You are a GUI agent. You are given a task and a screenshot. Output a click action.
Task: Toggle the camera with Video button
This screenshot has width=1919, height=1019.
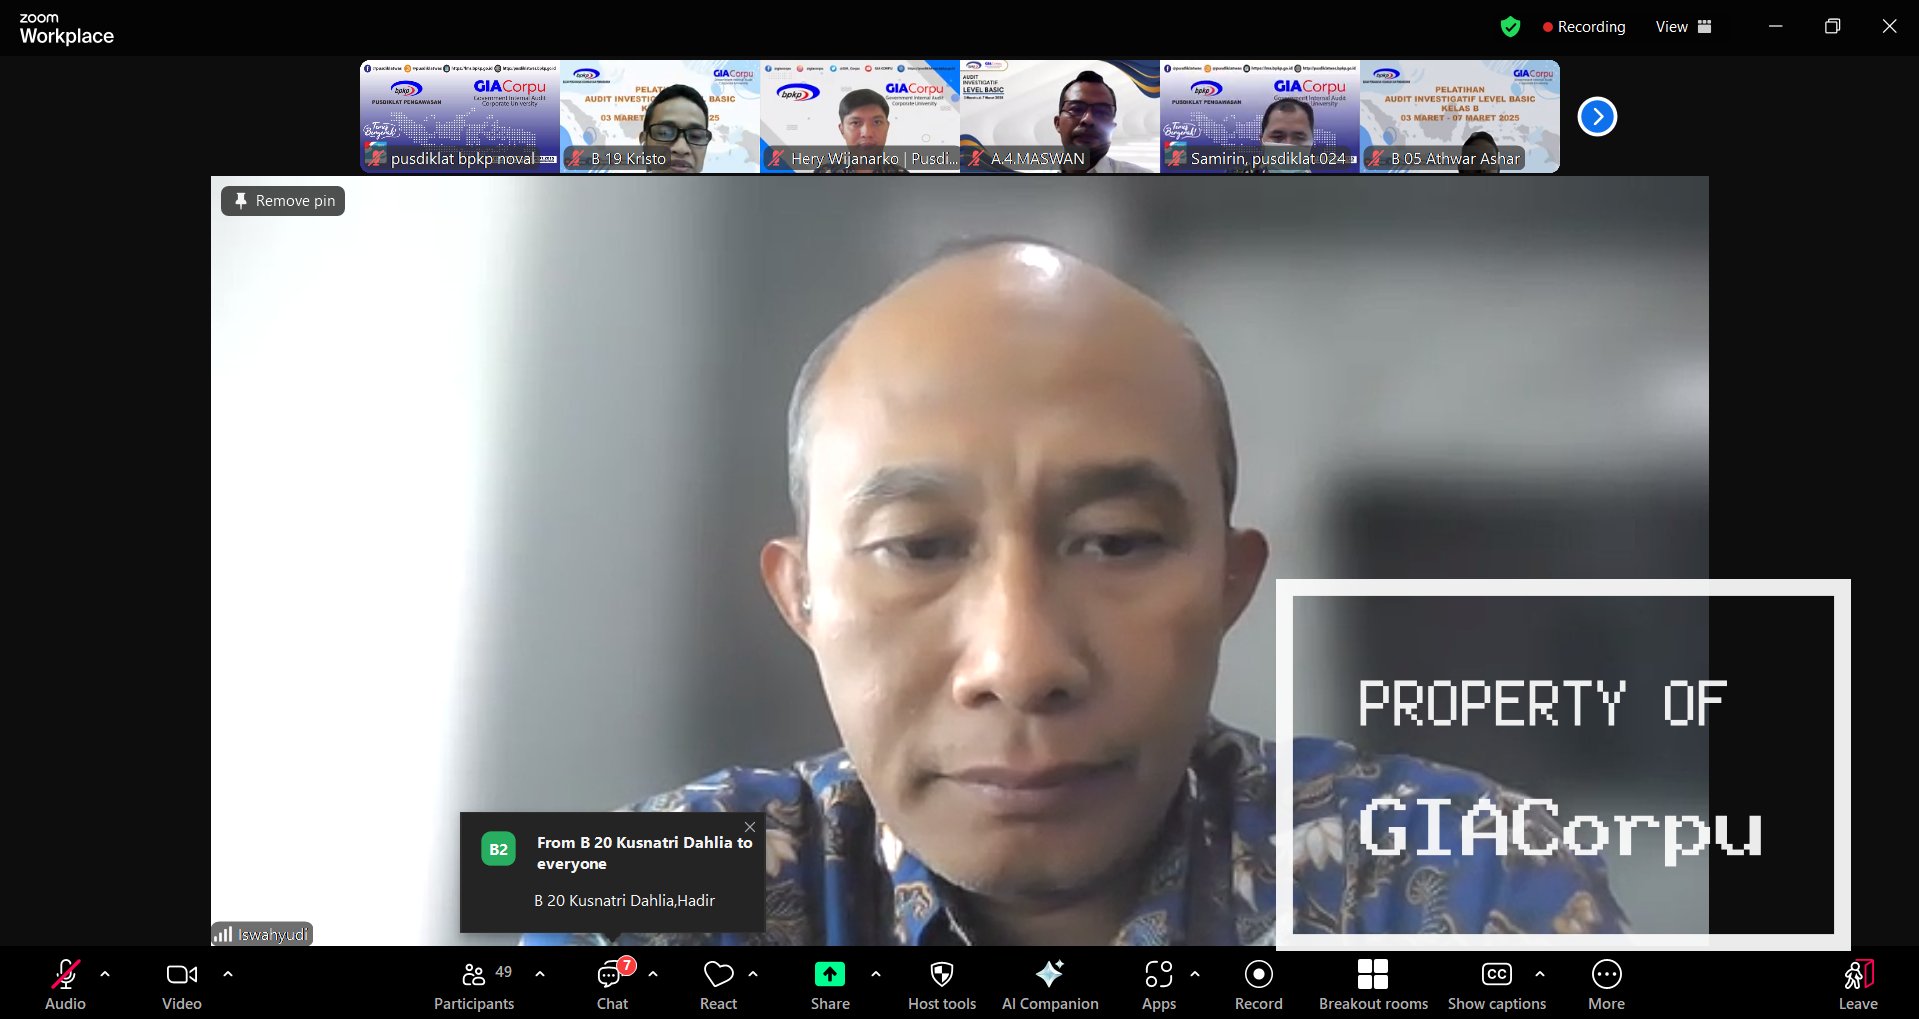(x=181, y=985)
